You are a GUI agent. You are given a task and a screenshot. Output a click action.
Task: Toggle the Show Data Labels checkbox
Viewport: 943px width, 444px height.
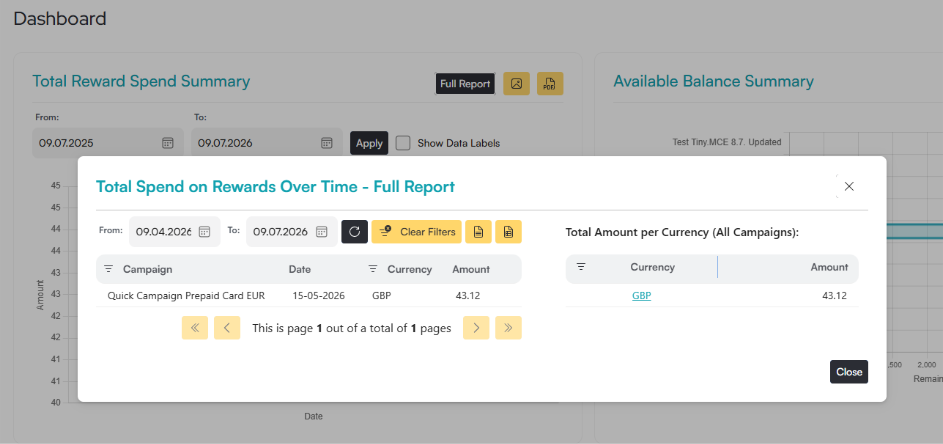point(403,143)
